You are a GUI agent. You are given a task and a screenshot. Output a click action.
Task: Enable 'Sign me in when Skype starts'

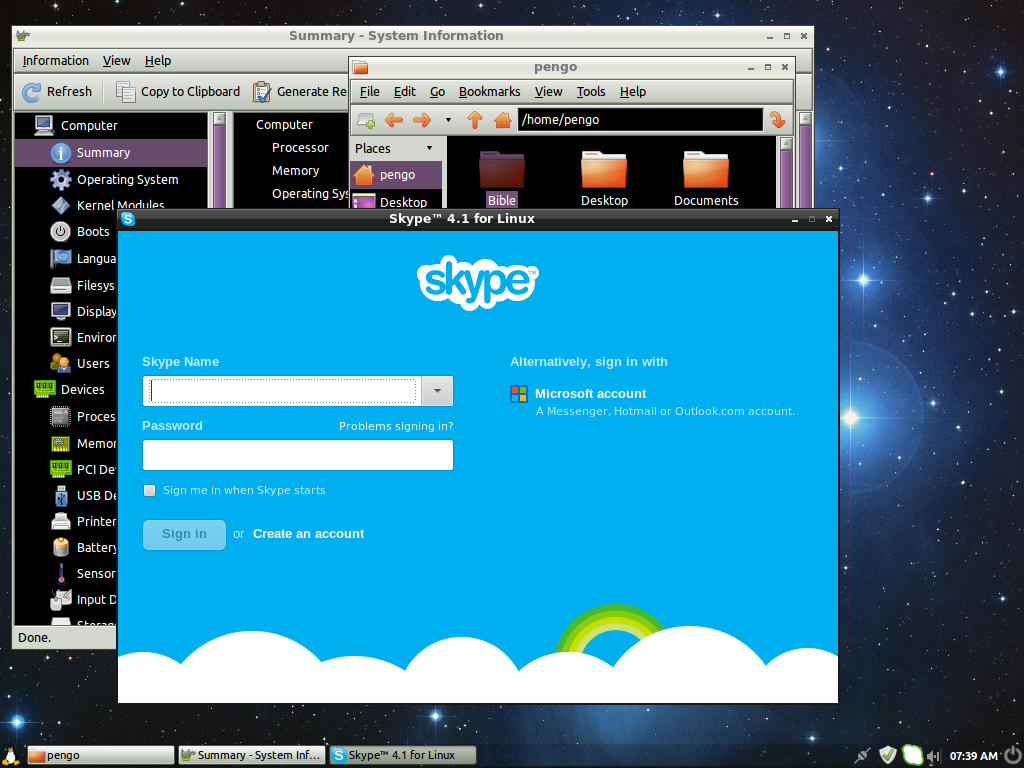(x=150, y=490)
